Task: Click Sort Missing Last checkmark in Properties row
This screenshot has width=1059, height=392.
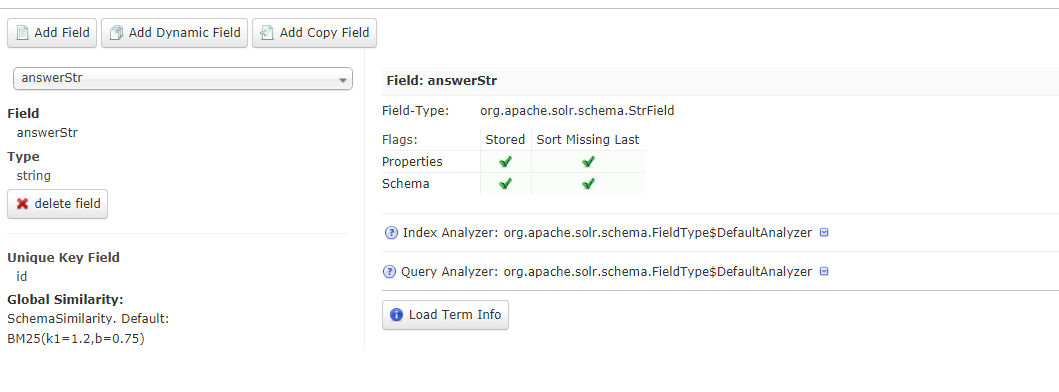Action: click(588, 162)
